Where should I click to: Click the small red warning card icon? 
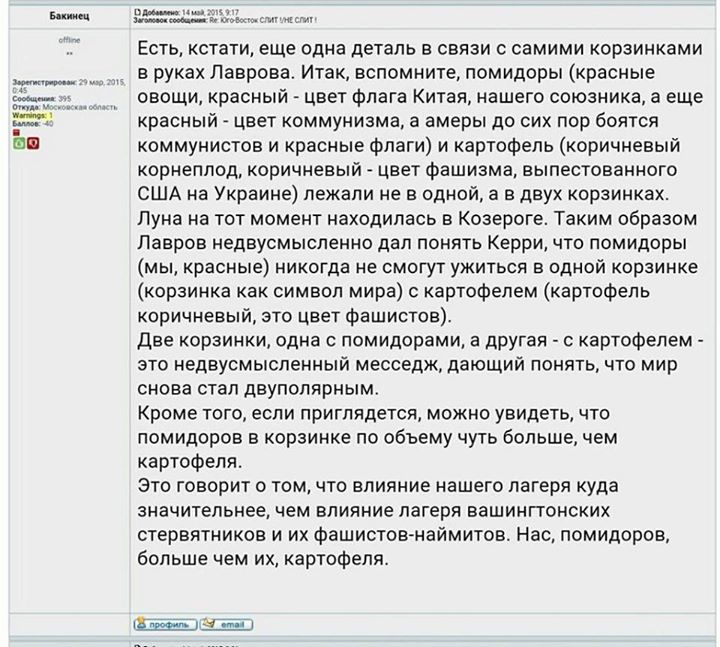tap(18, 130)
